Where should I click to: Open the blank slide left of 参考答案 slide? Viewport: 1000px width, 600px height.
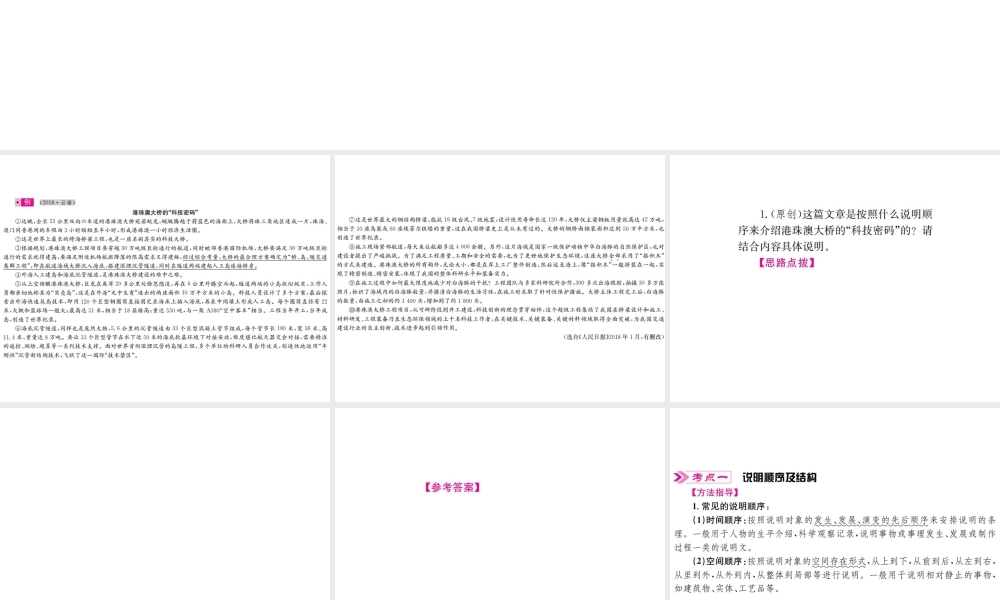[x=165, y=504]
